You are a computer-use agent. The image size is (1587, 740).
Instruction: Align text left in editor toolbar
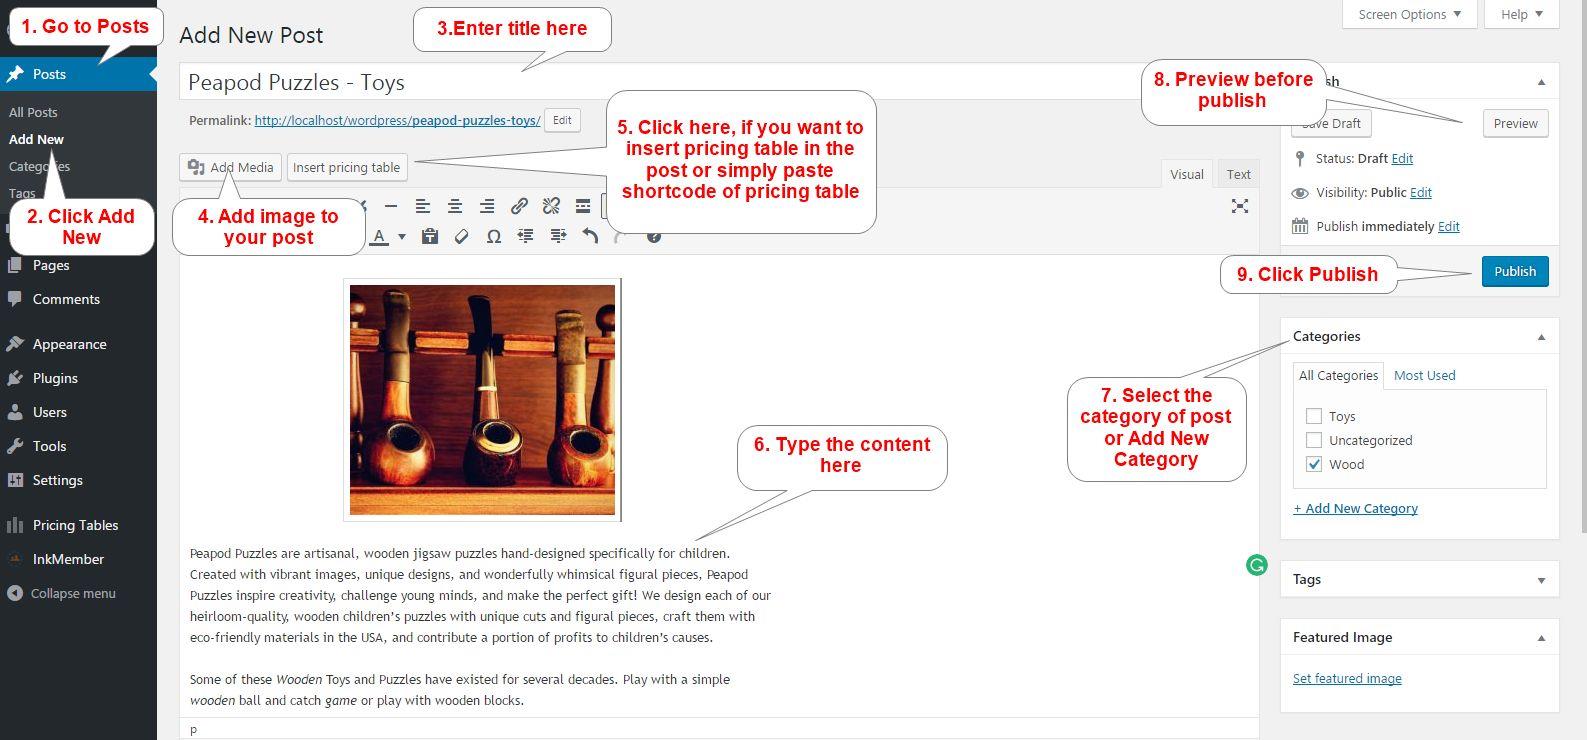423,206
